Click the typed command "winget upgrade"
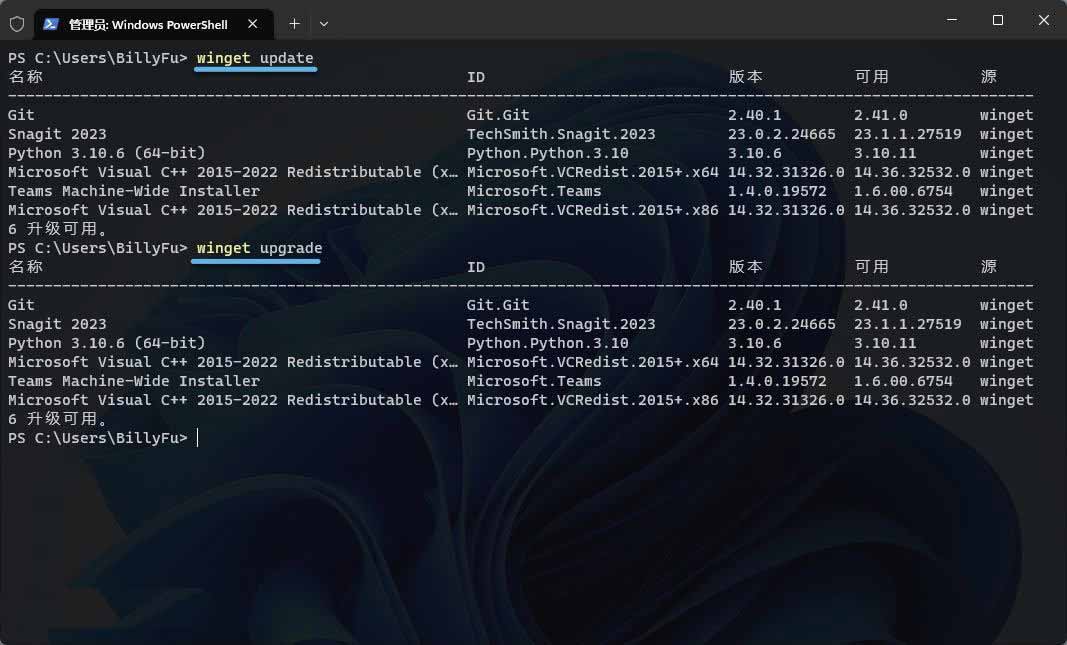 [x=259, y=248]
